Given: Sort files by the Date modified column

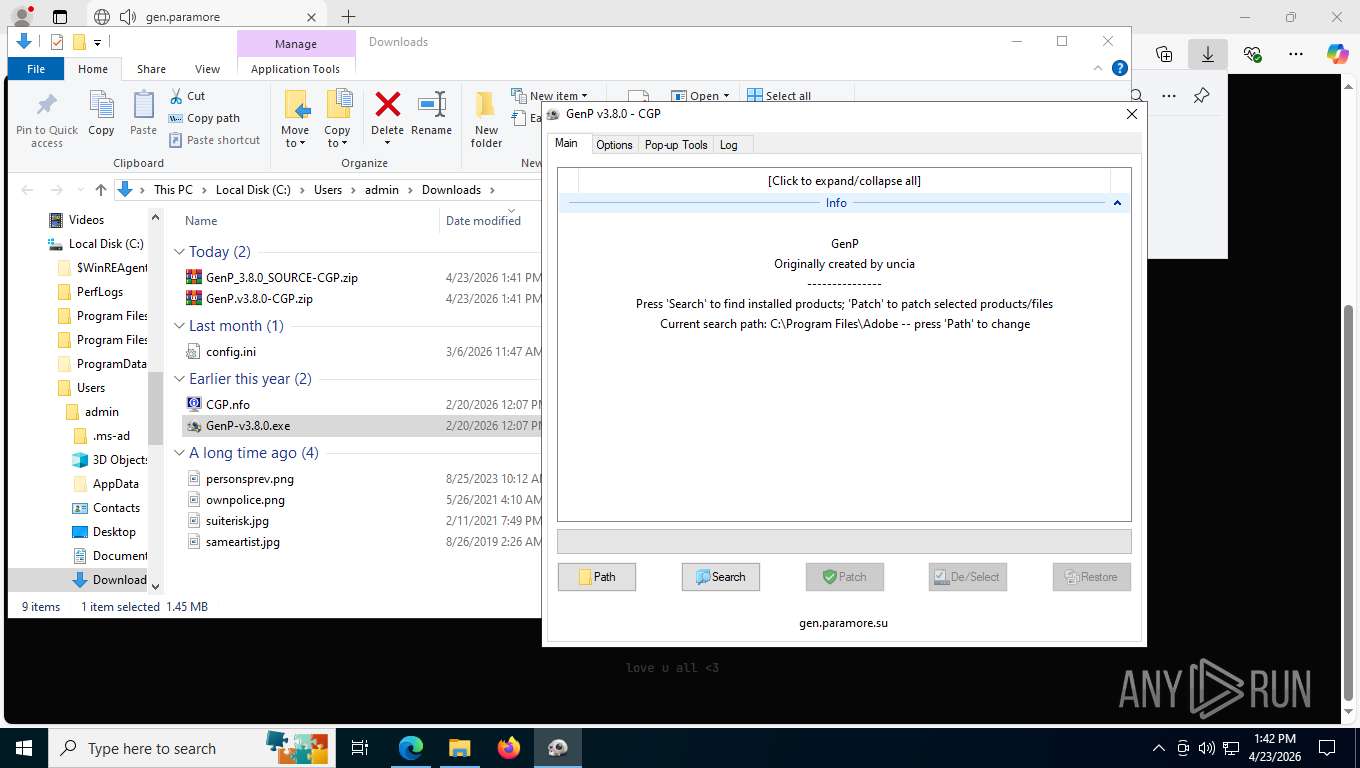Looking at the screenshot, I should coord(483,221).
